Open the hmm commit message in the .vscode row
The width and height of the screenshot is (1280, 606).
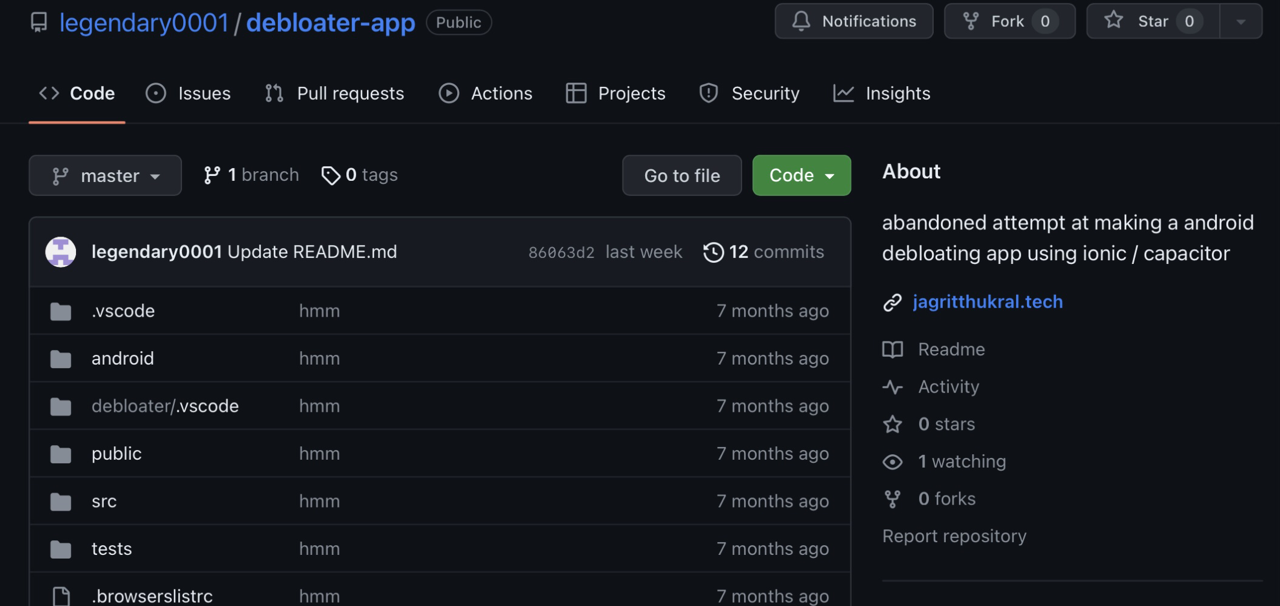click(319, 311)
